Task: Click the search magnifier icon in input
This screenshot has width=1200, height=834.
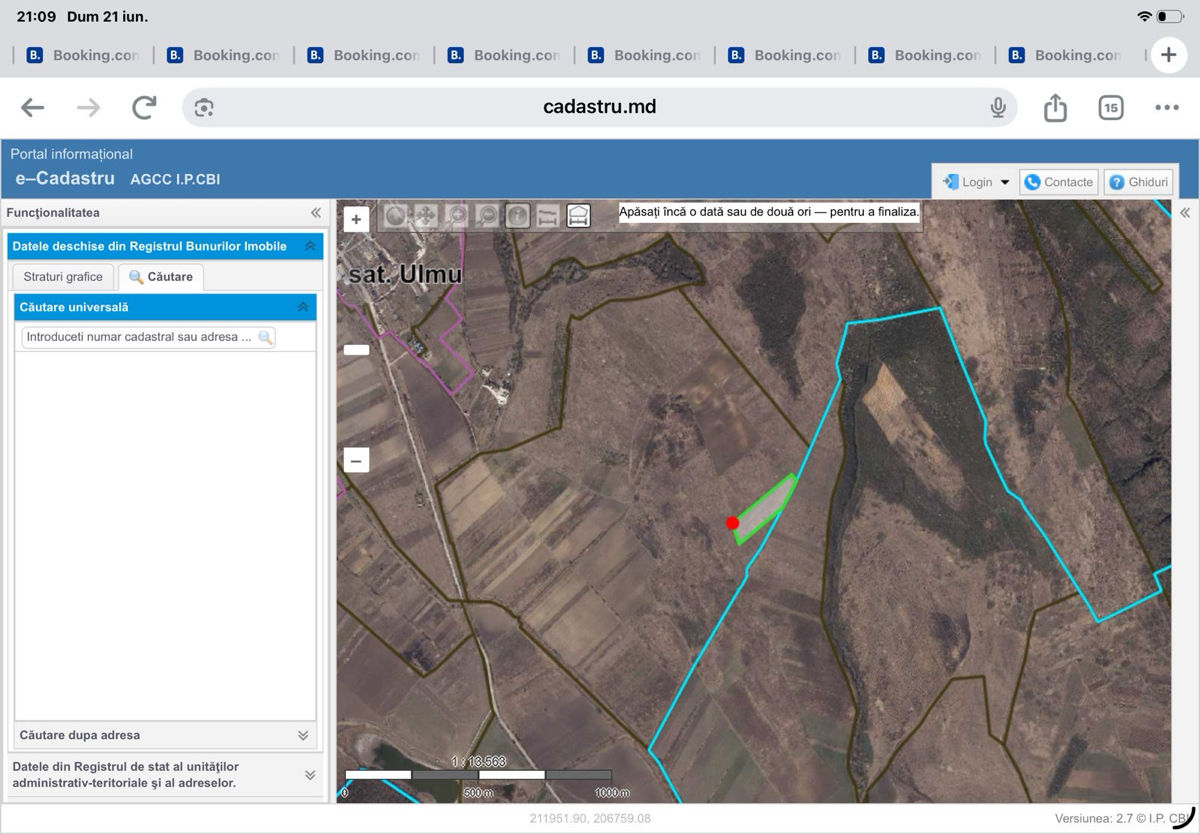Action: click(265, 338)
